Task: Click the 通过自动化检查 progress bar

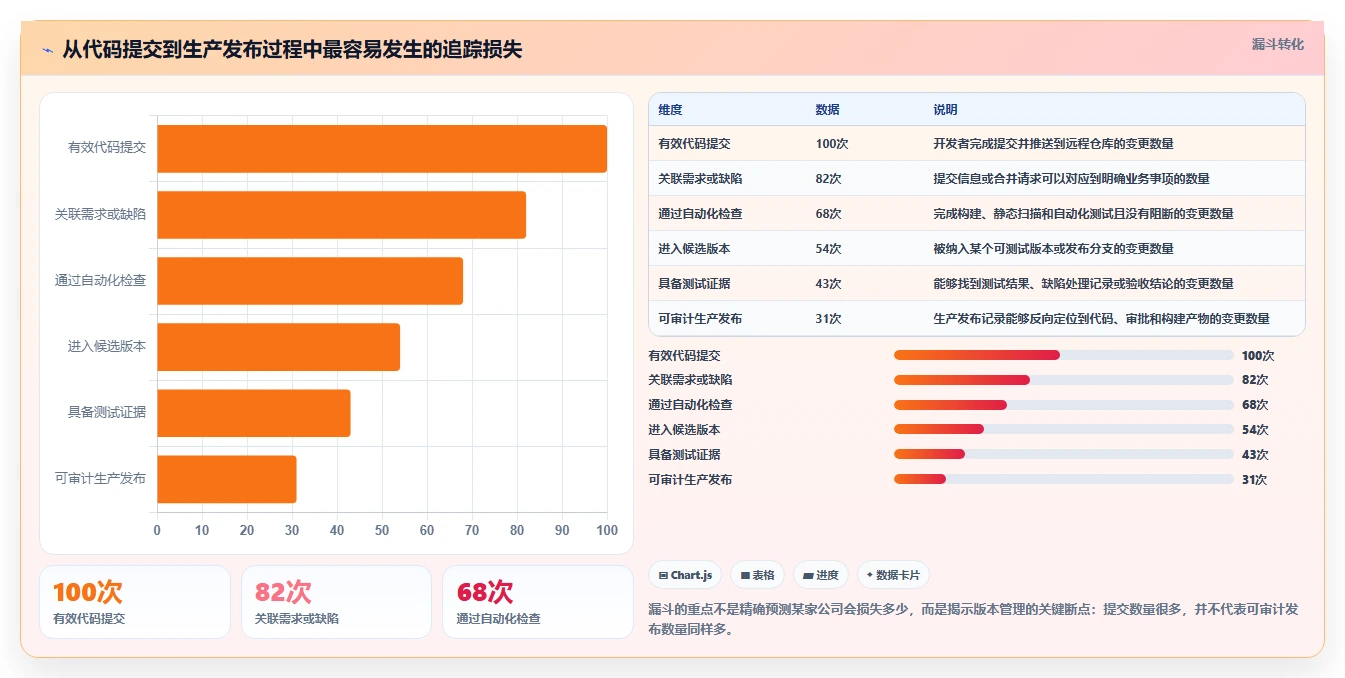Action: coord(1064,405)
